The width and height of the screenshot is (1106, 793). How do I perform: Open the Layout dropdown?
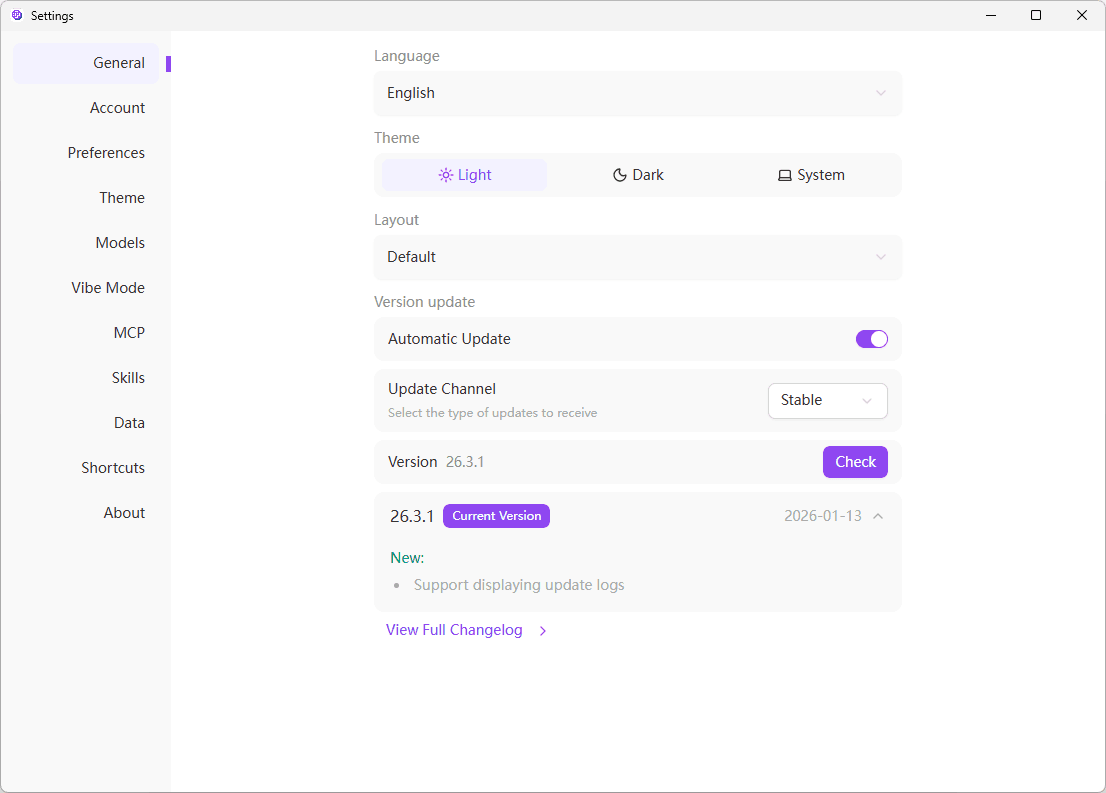pos(637,257)
